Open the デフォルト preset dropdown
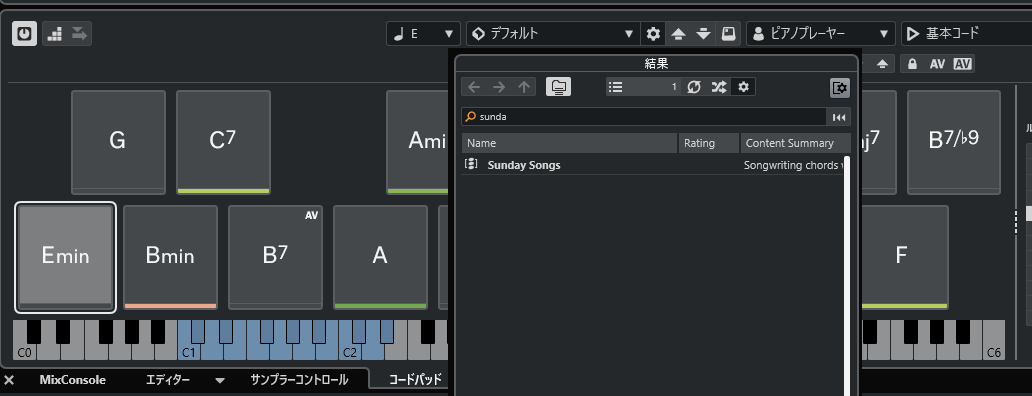Image resolution: width=1032 pixels, height=396 pixels. (553, 34)
